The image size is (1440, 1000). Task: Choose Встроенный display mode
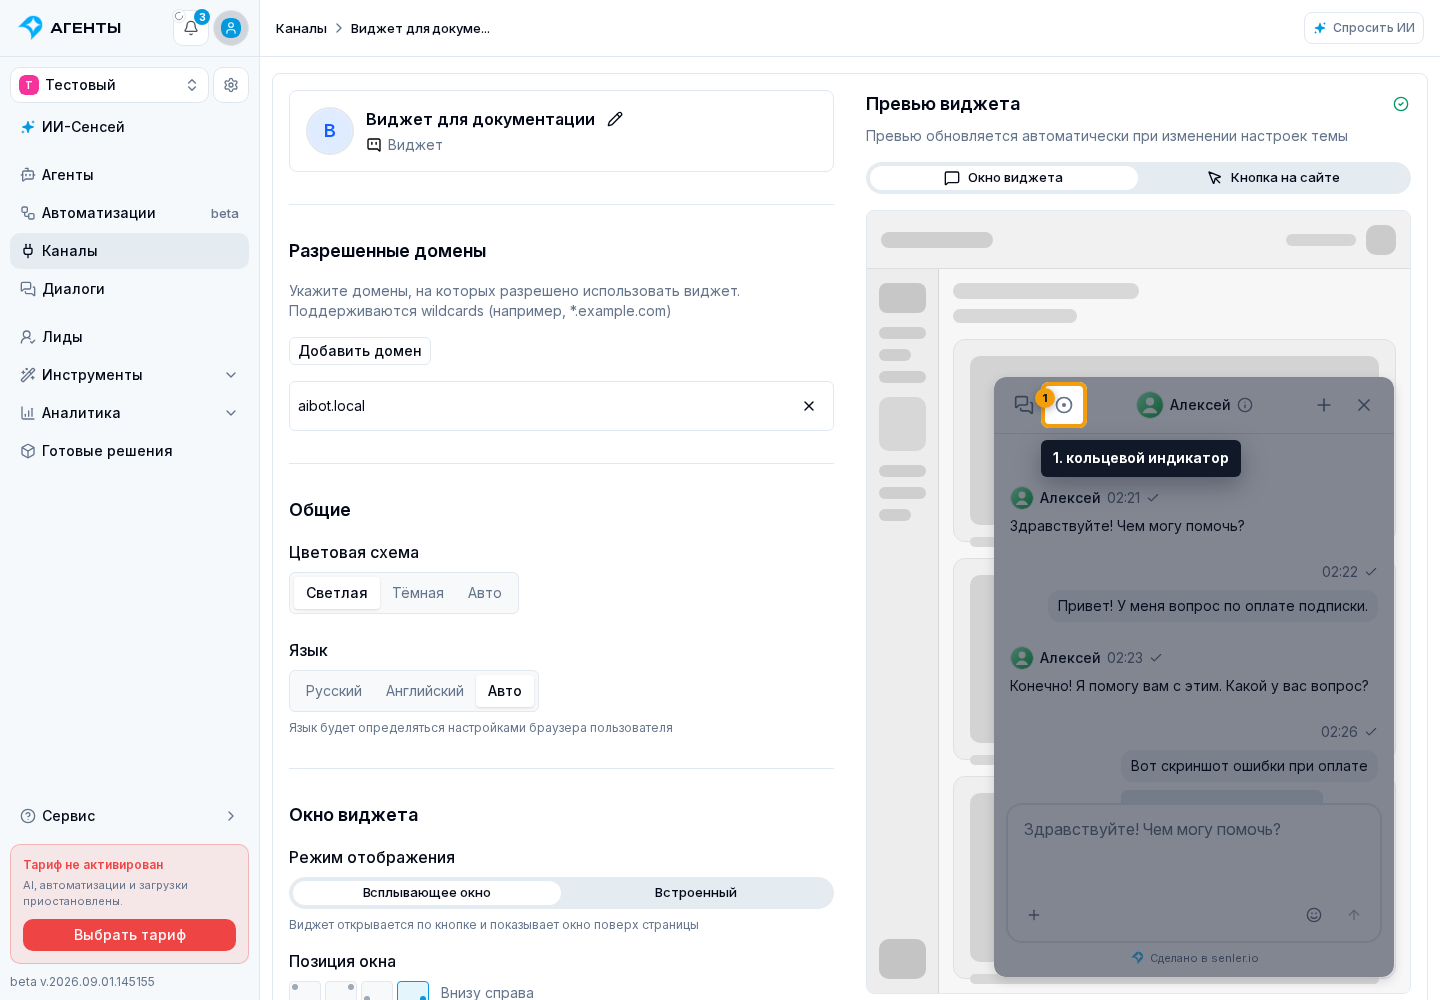(x=696, y=893)
